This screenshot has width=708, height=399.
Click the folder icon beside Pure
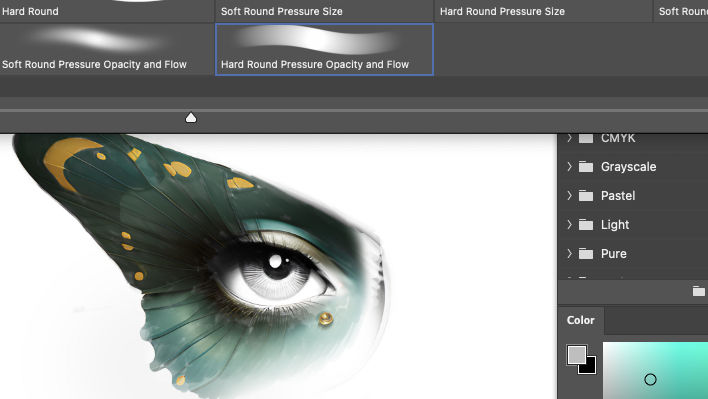tap(586, 254)
